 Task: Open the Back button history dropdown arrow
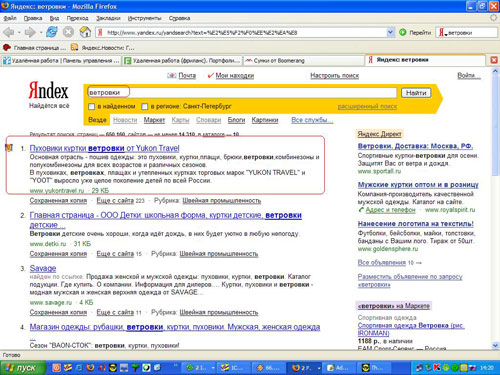(19, 32)
